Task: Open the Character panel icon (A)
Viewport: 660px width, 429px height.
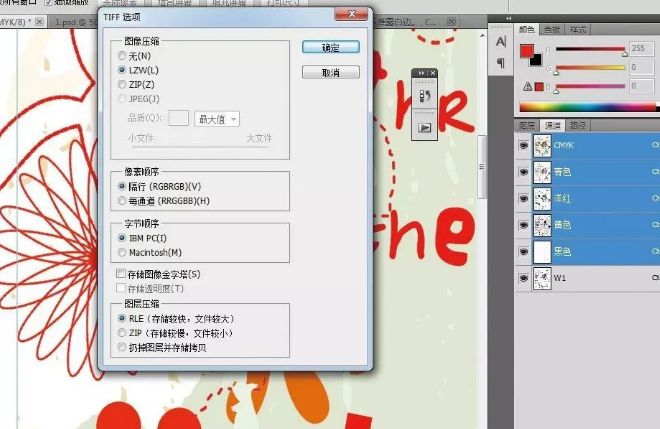Action: 501,41
